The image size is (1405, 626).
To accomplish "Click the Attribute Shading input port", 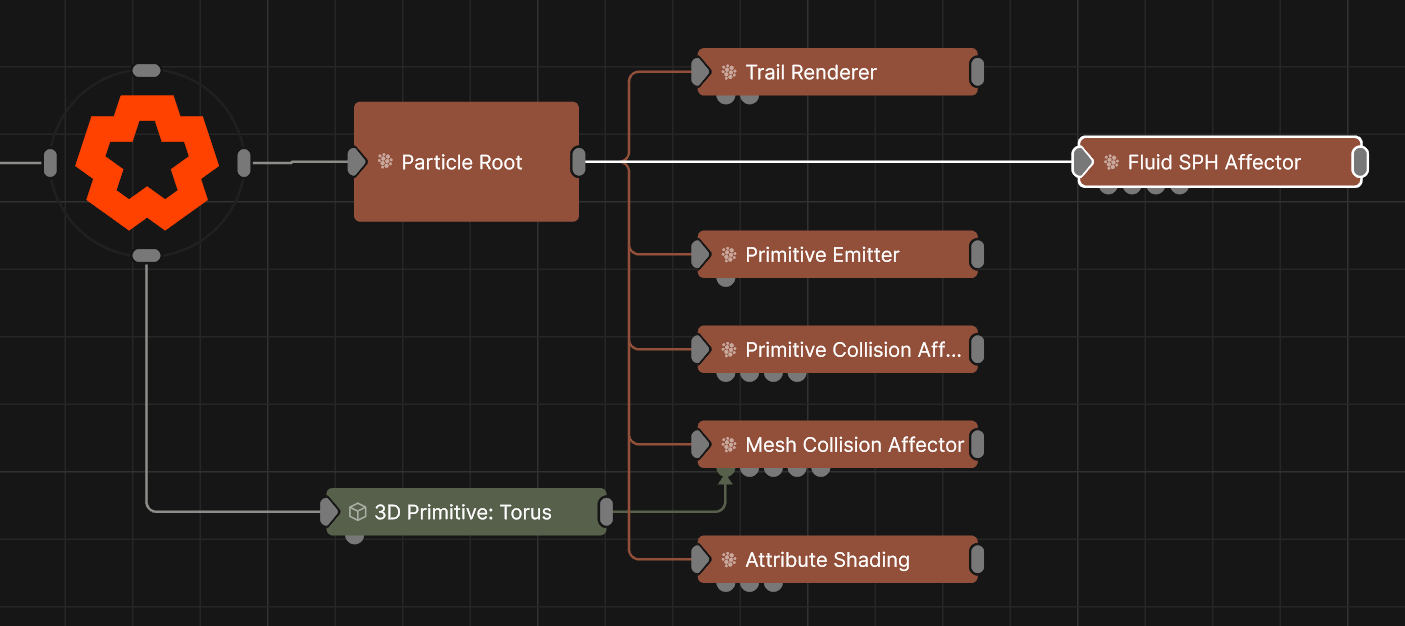I will click(x=700, y=560).
